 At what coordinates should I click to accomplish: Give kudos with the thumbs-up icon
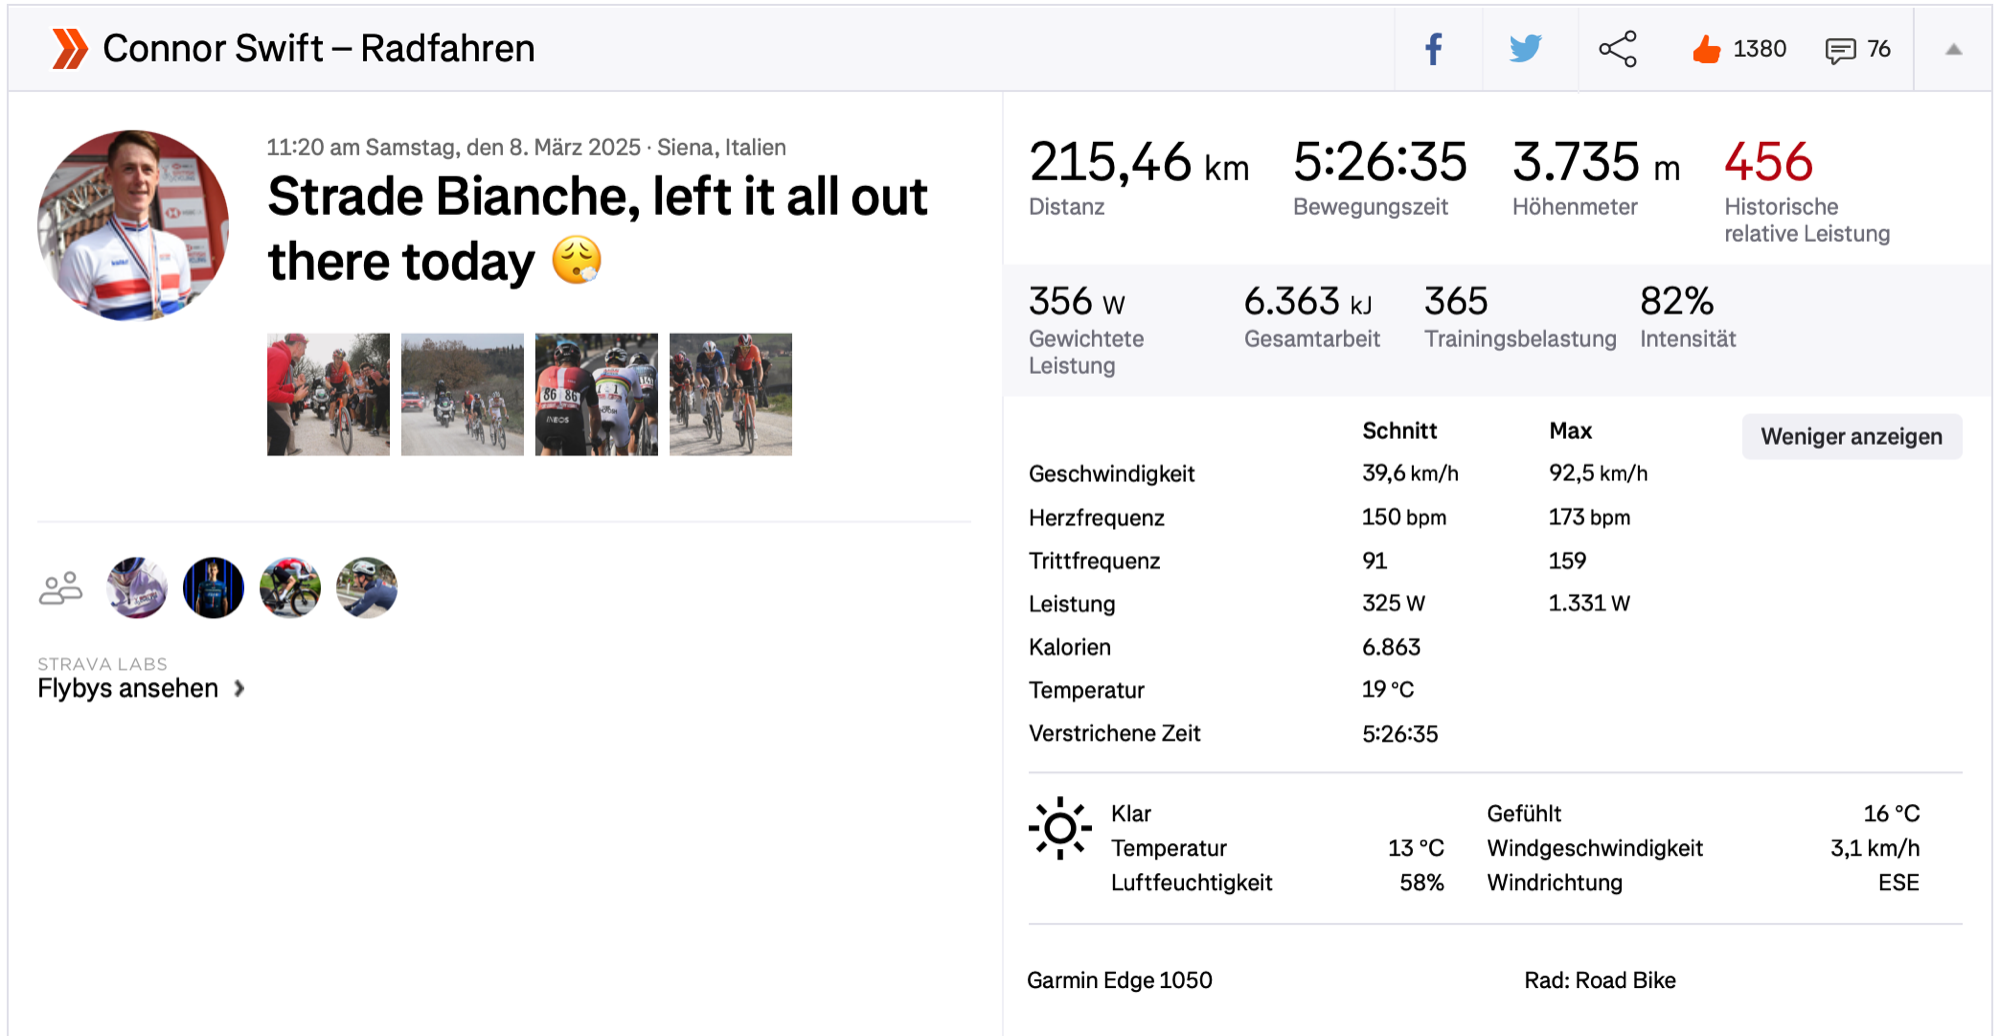[x=1706, y=49]
